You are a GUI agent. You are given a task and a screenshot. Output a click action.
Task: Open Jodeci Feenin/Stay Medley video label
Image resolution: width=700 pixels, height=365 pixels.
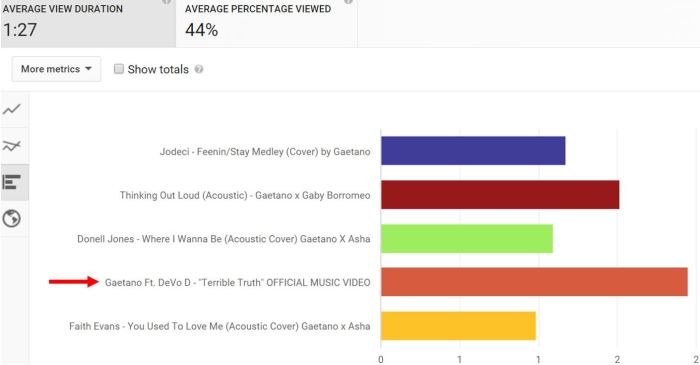point(265,152)
